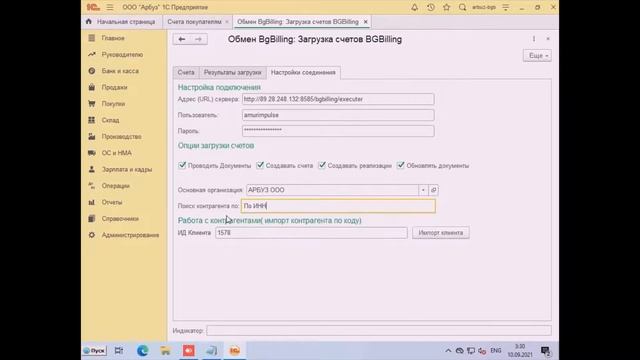Open the 1C taskbar icon
640x360 pixels.
pyautogui.click(x=235, y=351)
